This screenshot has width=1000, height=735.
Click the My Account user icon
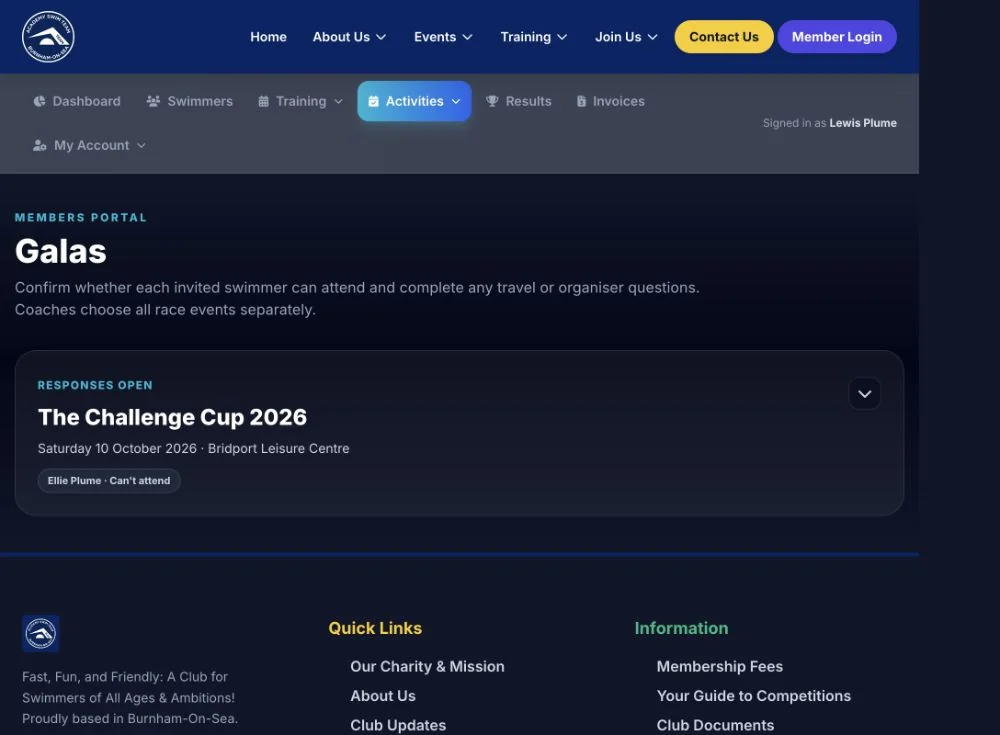click(40, 145)
